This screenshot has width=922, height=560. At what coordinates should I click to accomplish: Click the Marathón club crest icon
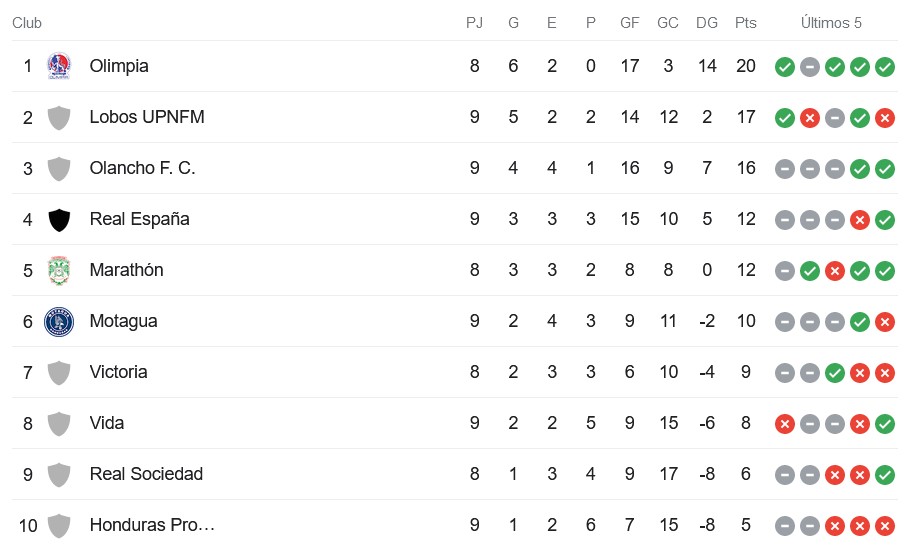[x=59, y=271]
